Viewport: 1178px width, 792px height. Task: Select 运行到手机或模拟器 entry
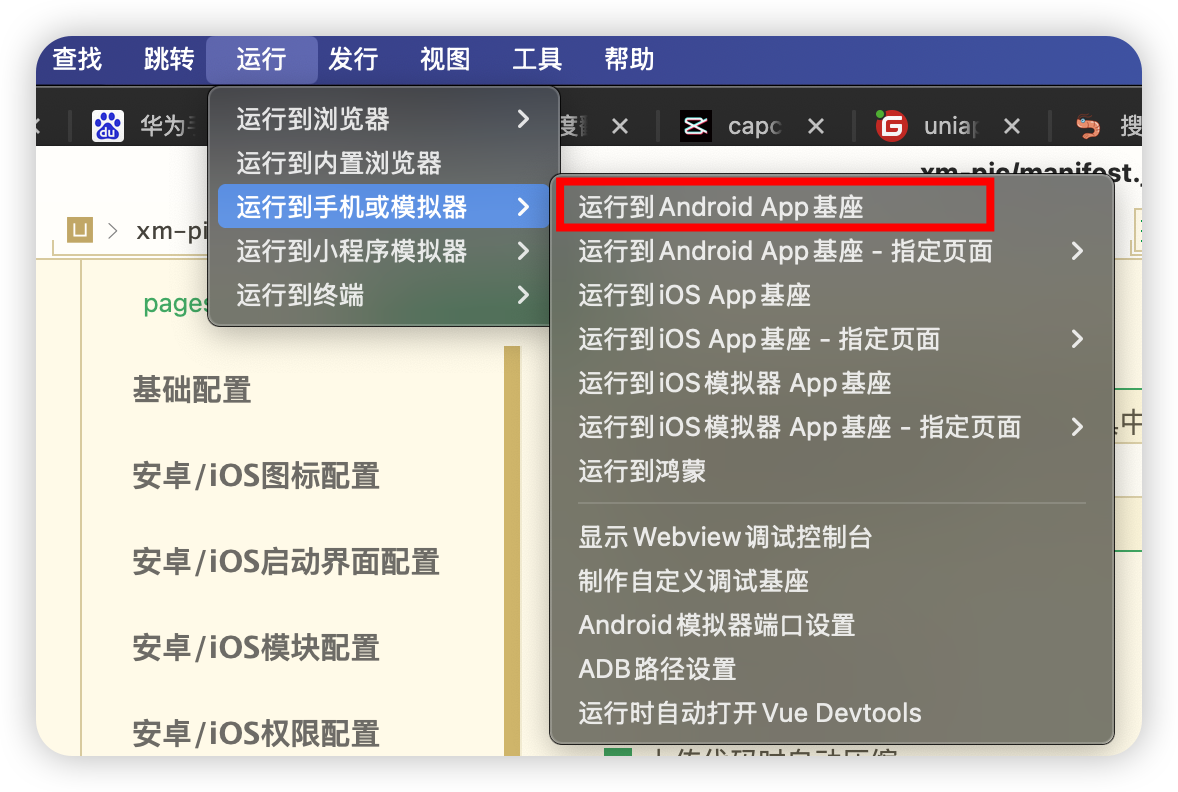point(383,207)
